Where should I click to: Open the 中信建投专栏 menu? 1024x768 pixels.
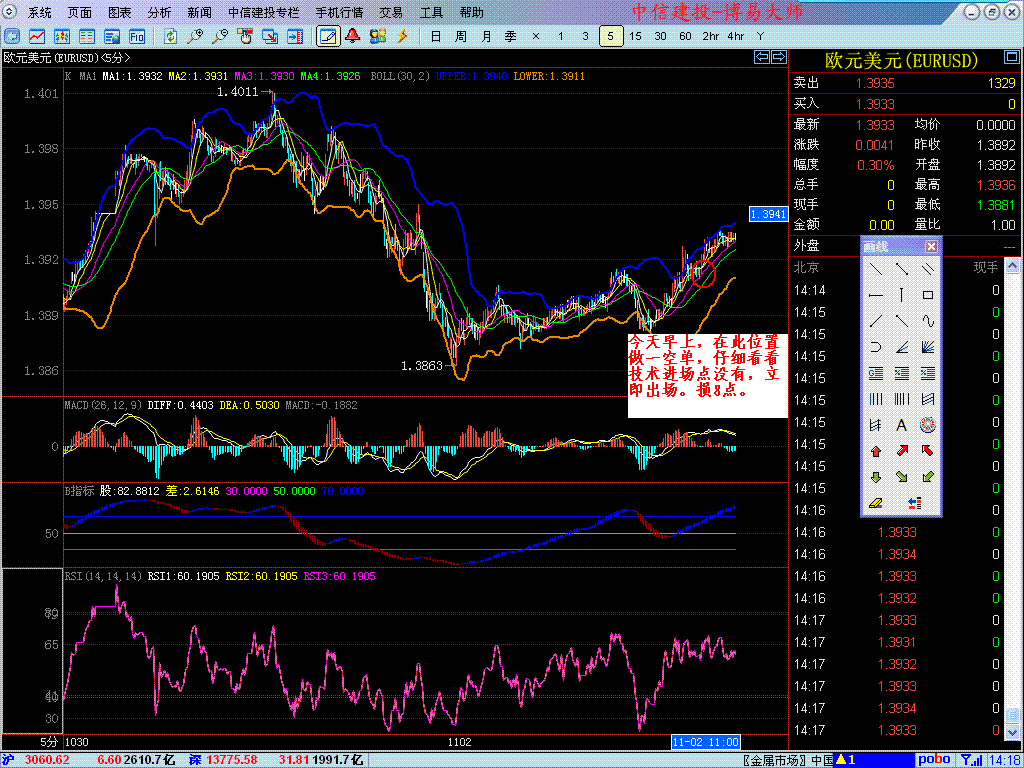tap(263, 13)
